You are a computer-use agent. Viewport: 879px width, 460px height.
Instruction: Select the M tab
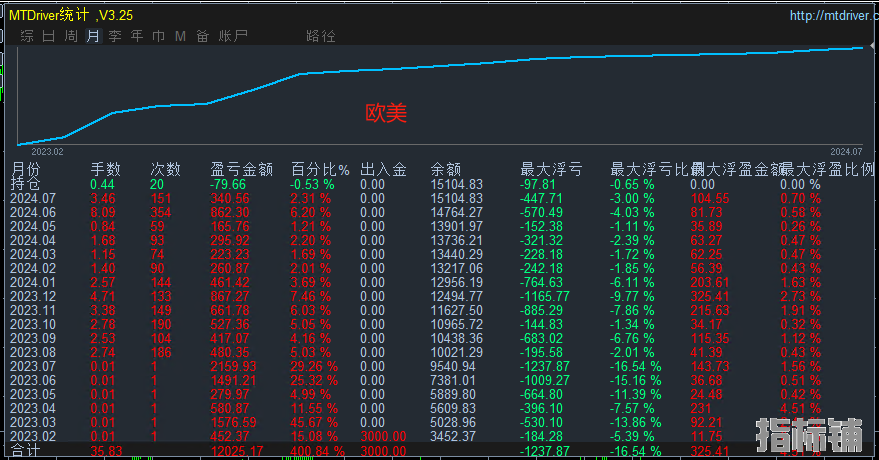[x=180, y=36]
